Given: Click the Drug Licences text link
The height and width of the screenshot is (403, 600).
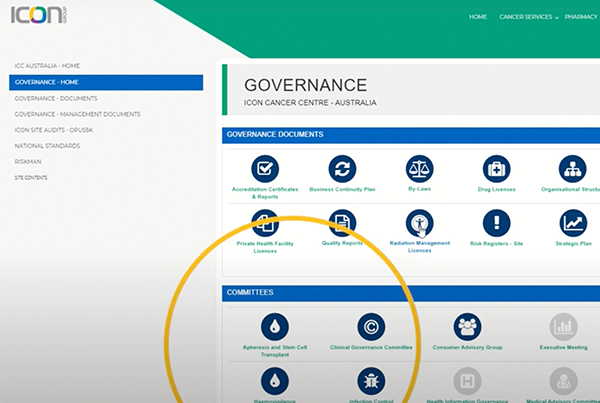Looking at the screenshot, I should point(496,189).
